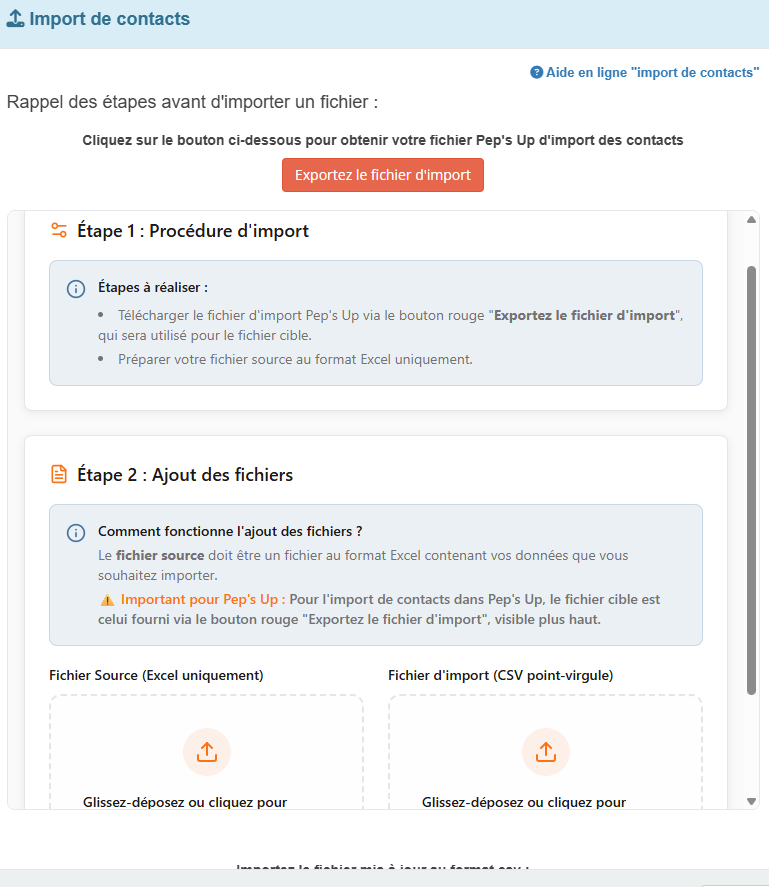Click upload icon in Fichier d'import zone

tap(546, 752)
